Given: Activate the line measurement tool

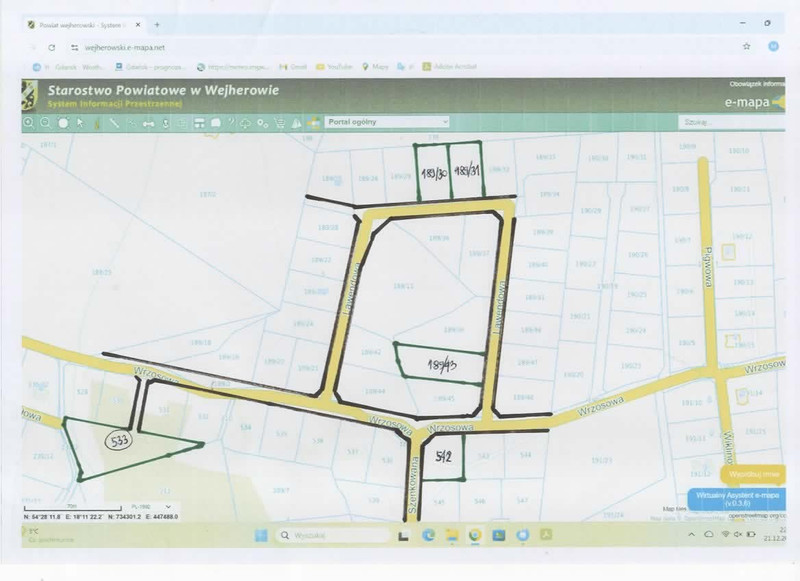Looking at the screenshot, I should (x=114, y=123).
